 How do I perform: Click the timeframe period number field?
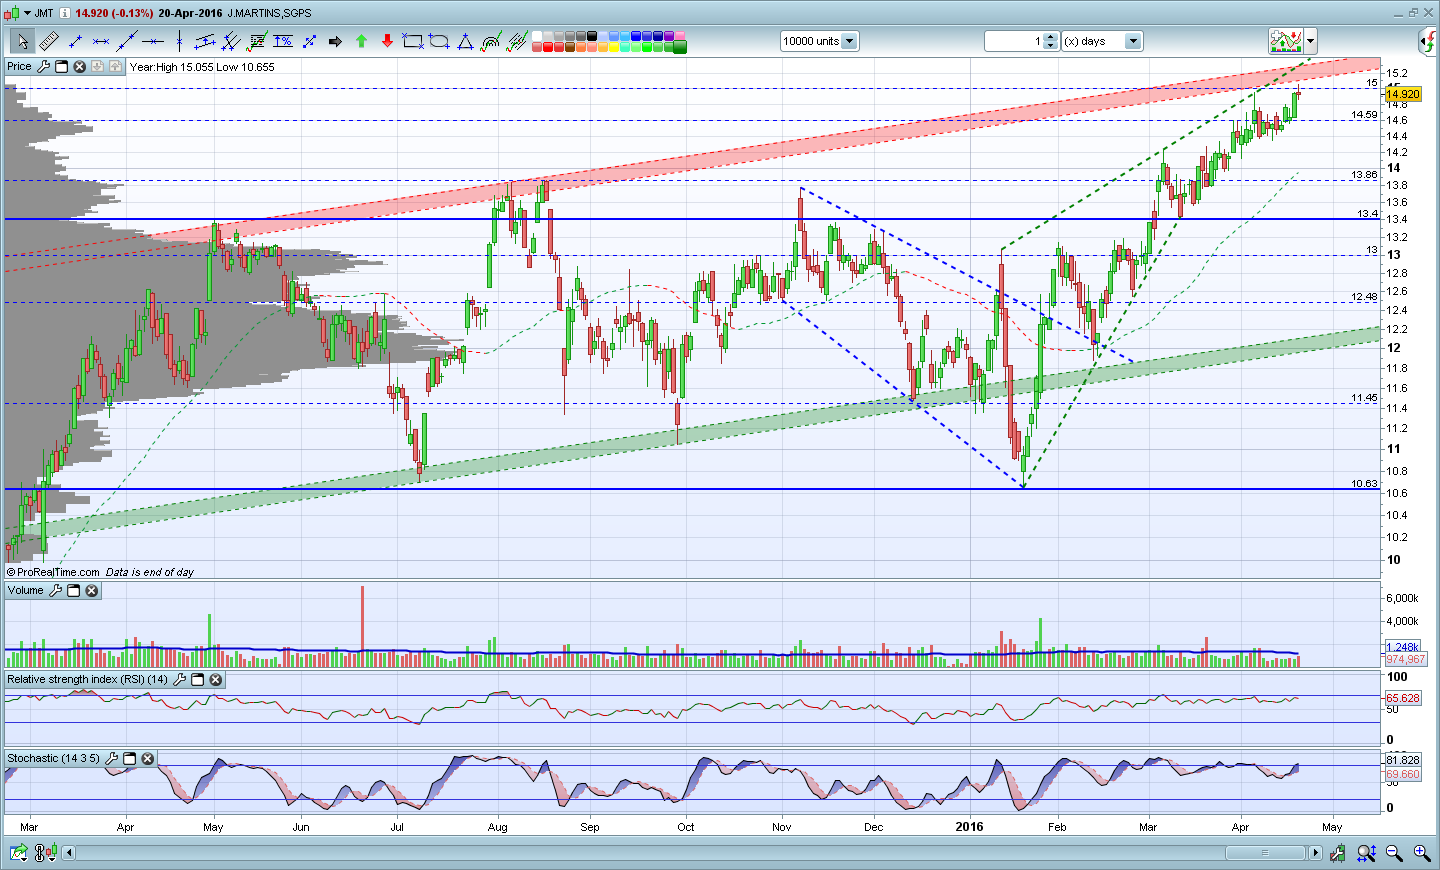pos(1015,41)
